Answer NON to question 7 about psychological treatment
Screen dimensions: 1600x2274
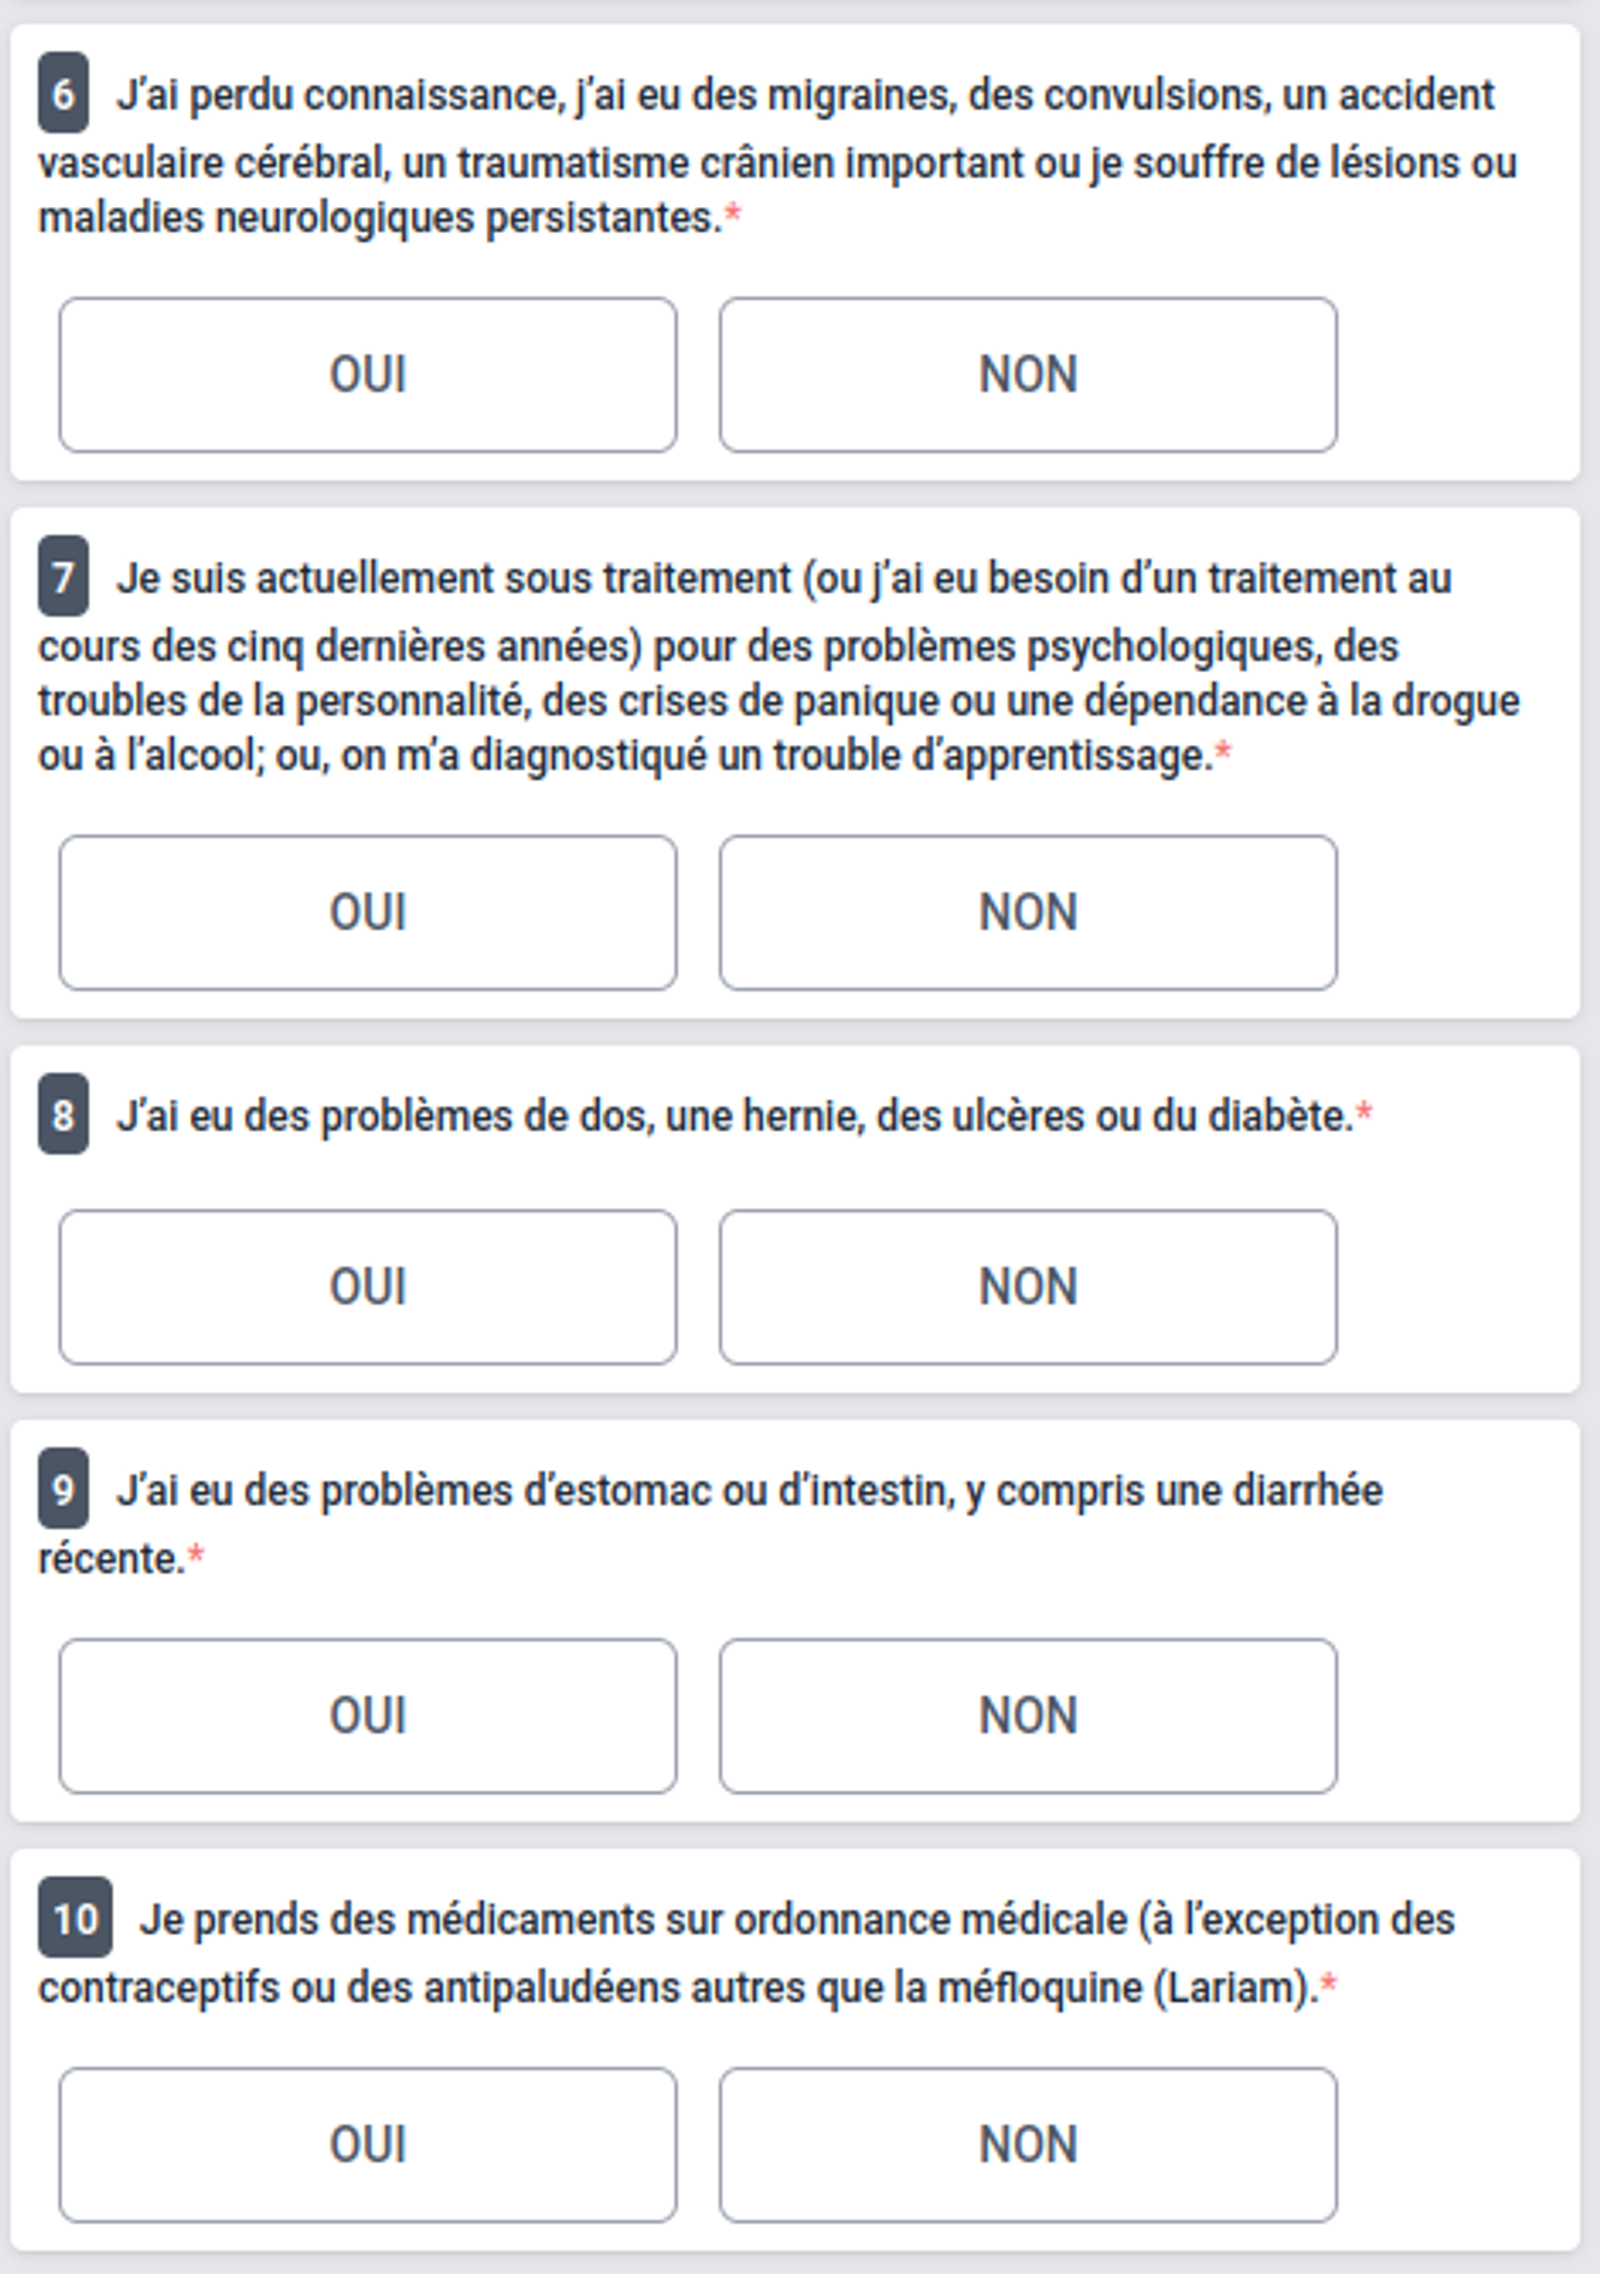pos(1028,910)
